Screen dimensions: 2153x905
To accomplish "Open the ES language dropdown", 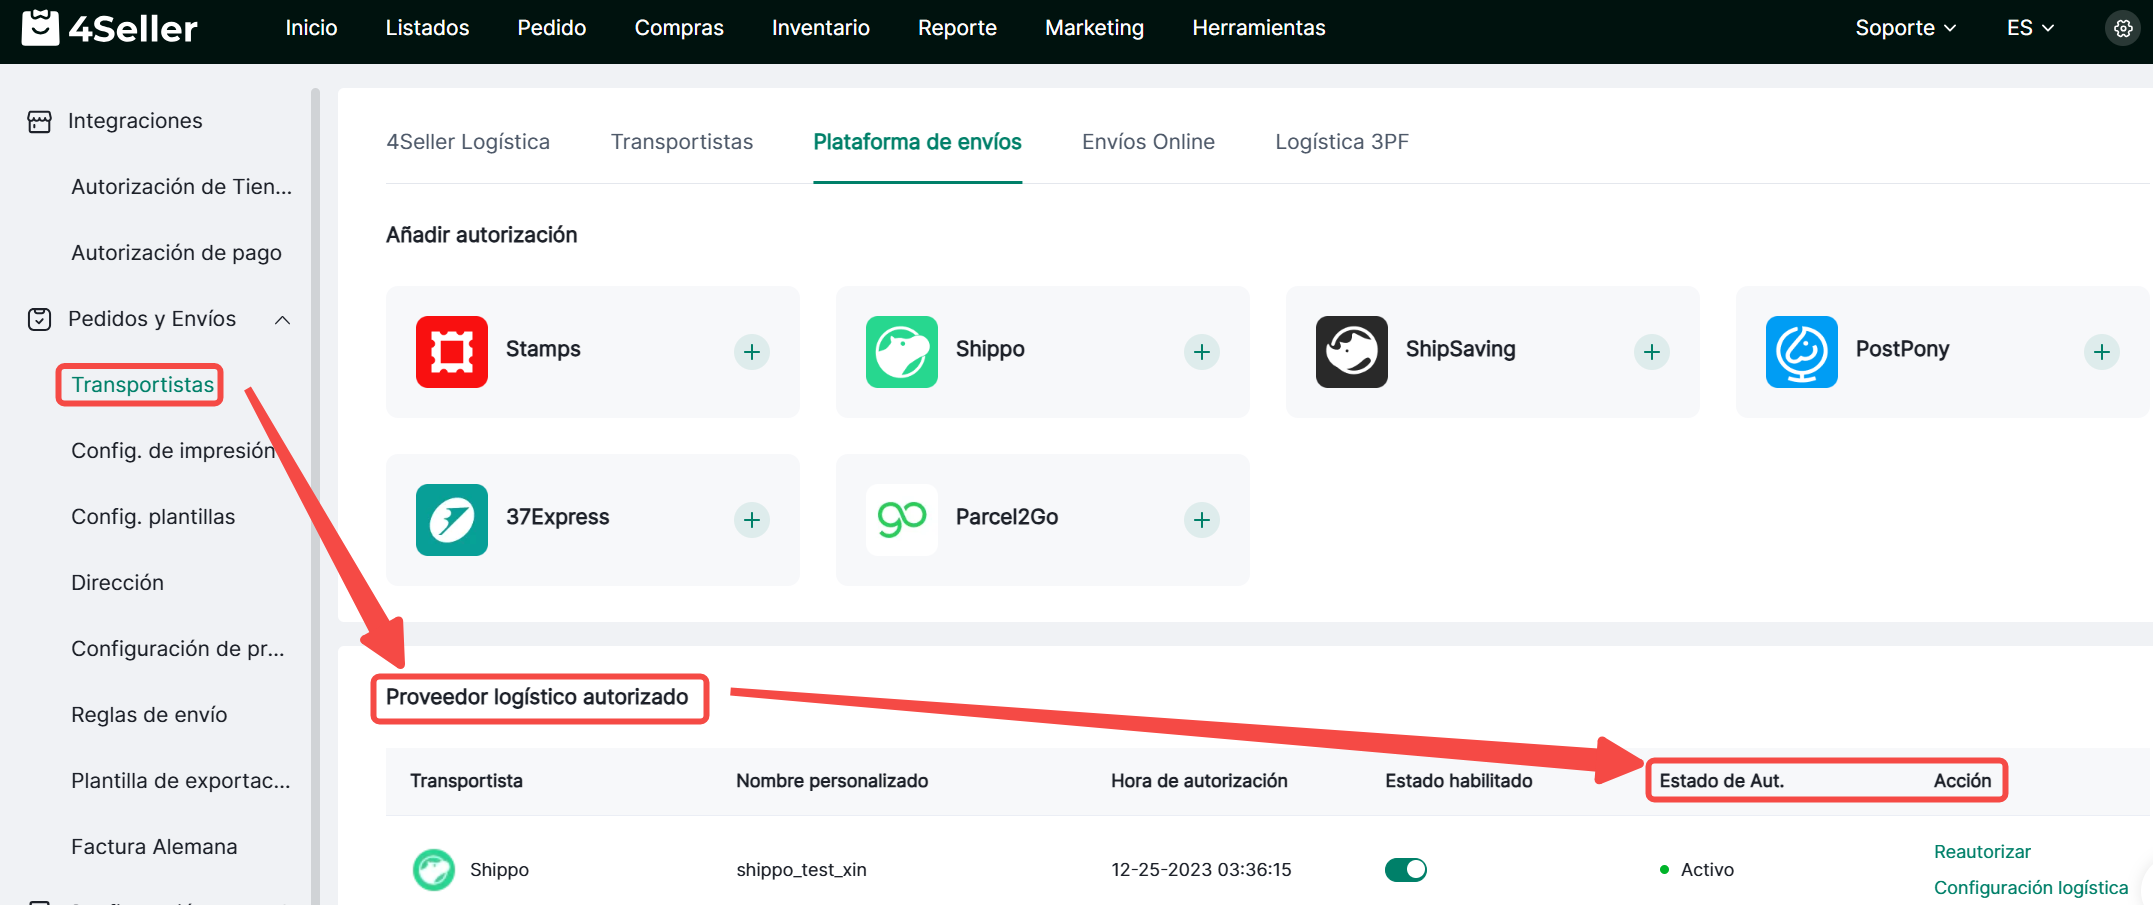I will point(2029,28).
